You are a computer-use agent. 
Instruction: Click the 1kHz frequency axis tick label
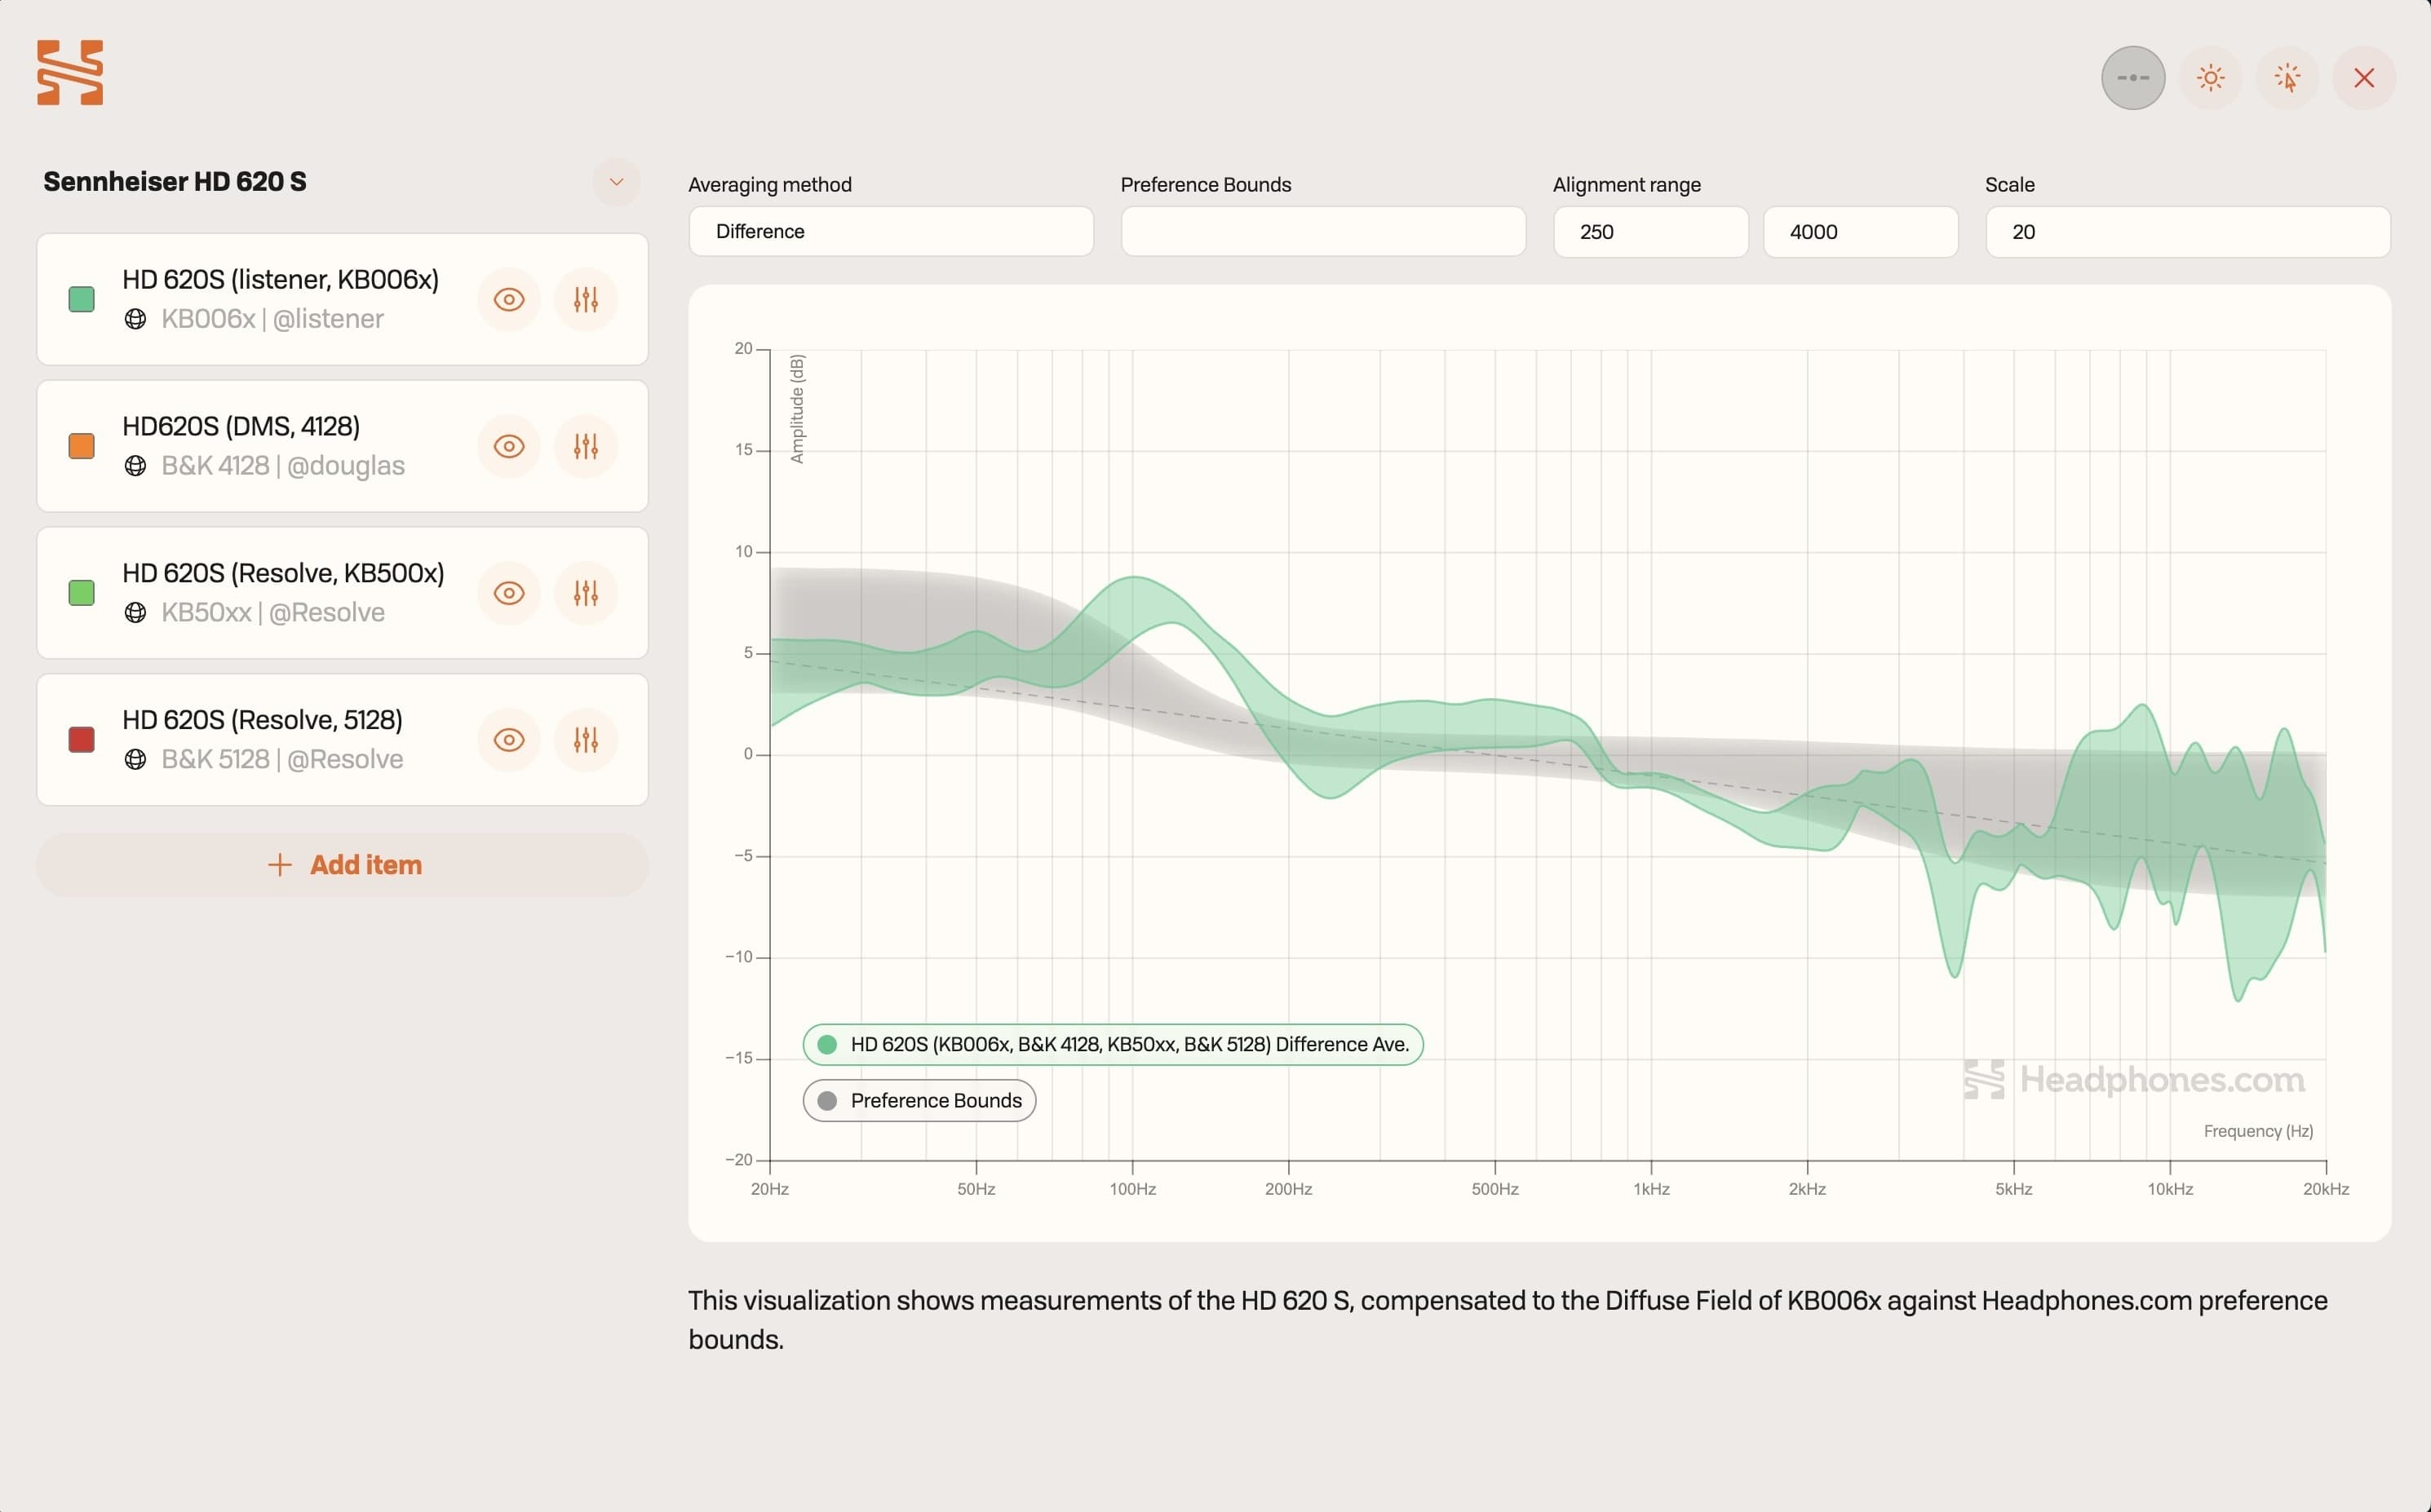click(x=1651, y=1189)
